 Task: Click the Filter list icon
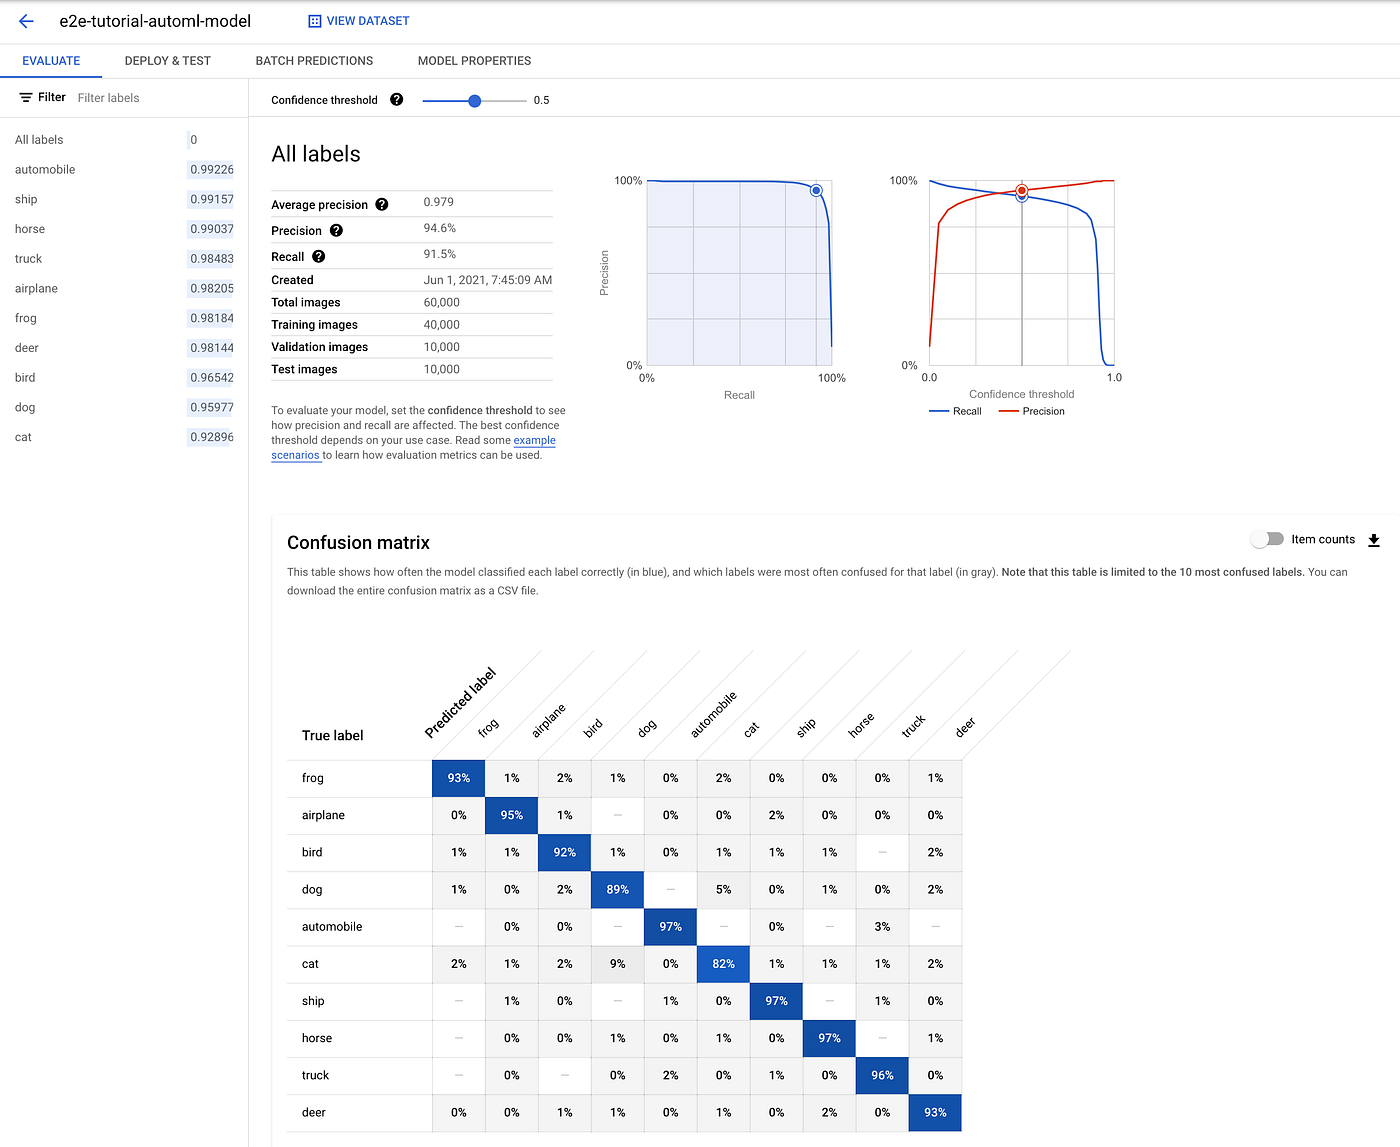26,98
